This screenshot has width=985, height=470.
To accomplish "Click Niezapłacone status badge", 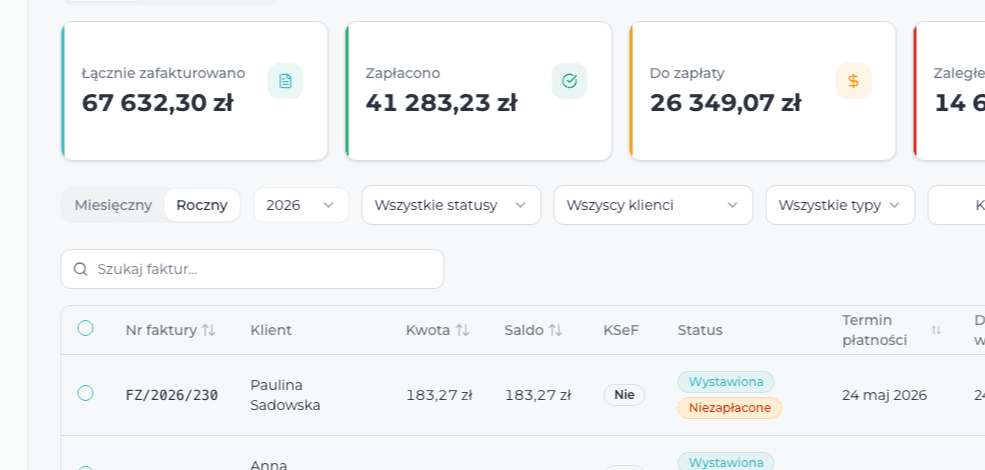I will [x=729, y=408].
